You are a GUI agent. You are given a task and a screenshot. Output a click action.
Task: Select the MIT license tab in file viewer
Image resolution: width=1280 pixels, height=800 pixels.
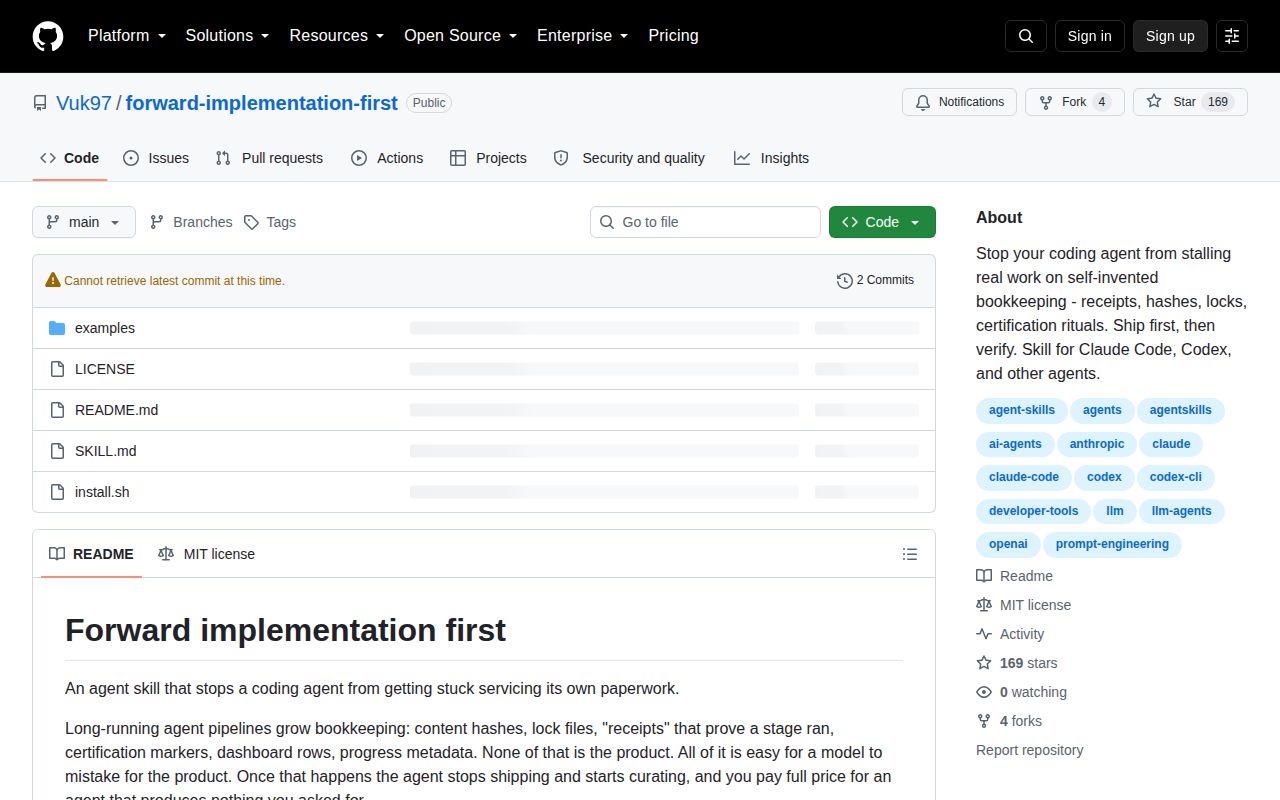pos(206,554)
